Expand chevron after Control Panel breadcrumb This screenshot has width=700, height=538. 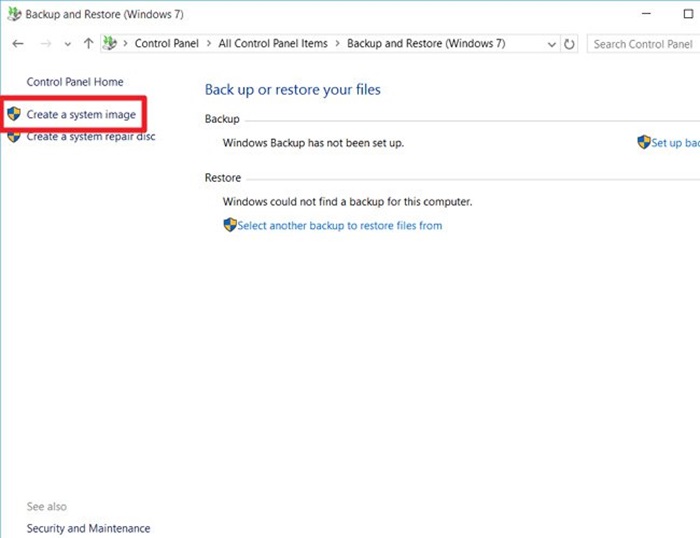(x=207, y=44)
